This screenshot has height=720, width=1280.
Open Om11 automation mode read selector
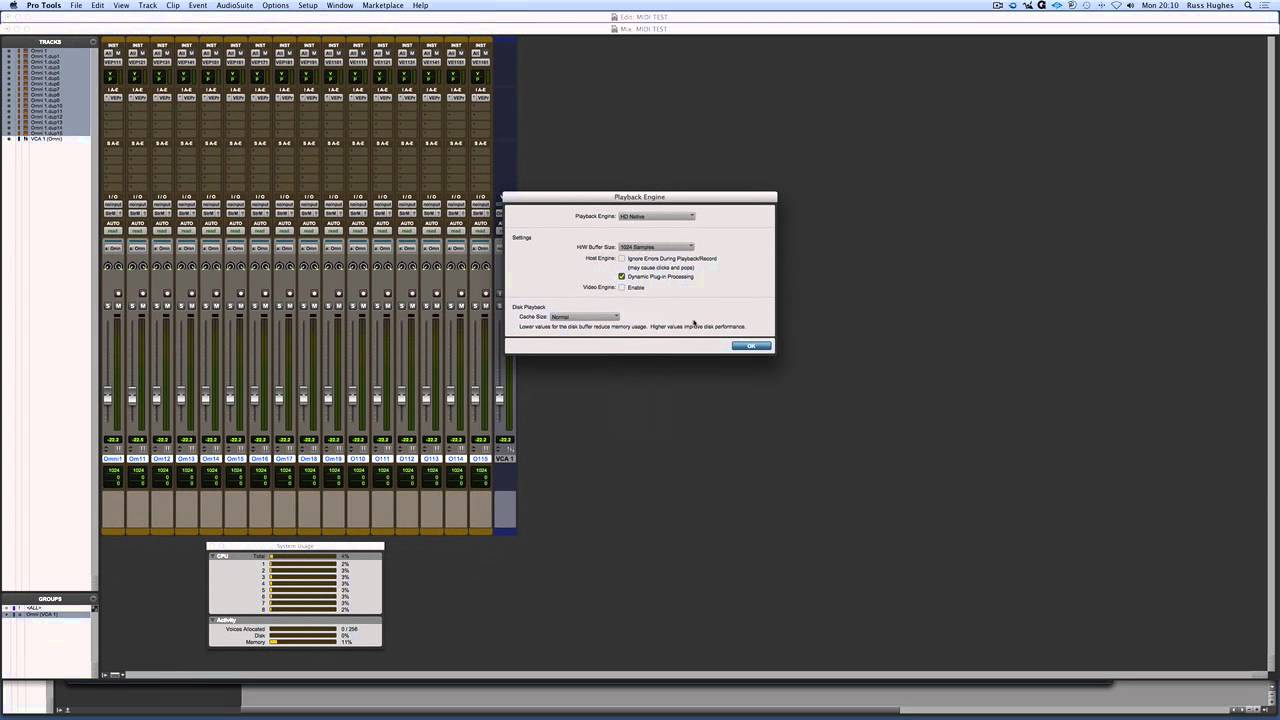138,231
